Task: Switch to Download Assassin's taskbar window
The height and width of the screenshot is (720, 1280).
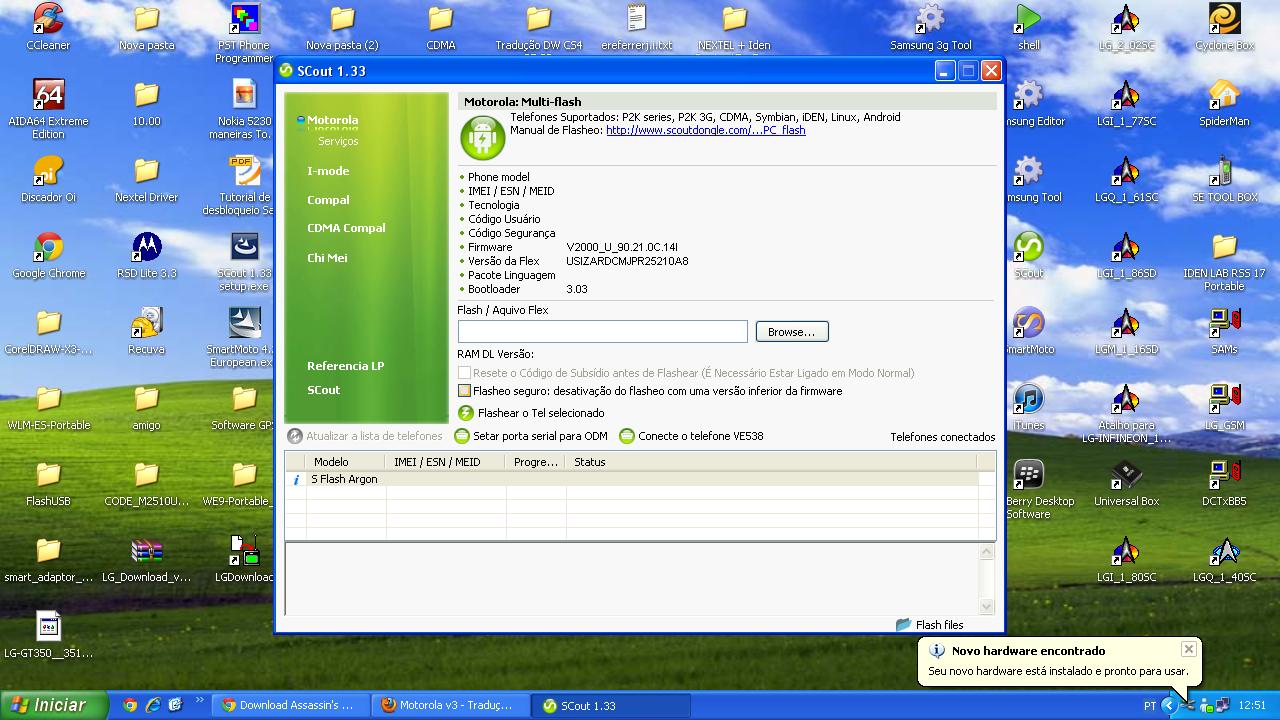Action: 290,705
